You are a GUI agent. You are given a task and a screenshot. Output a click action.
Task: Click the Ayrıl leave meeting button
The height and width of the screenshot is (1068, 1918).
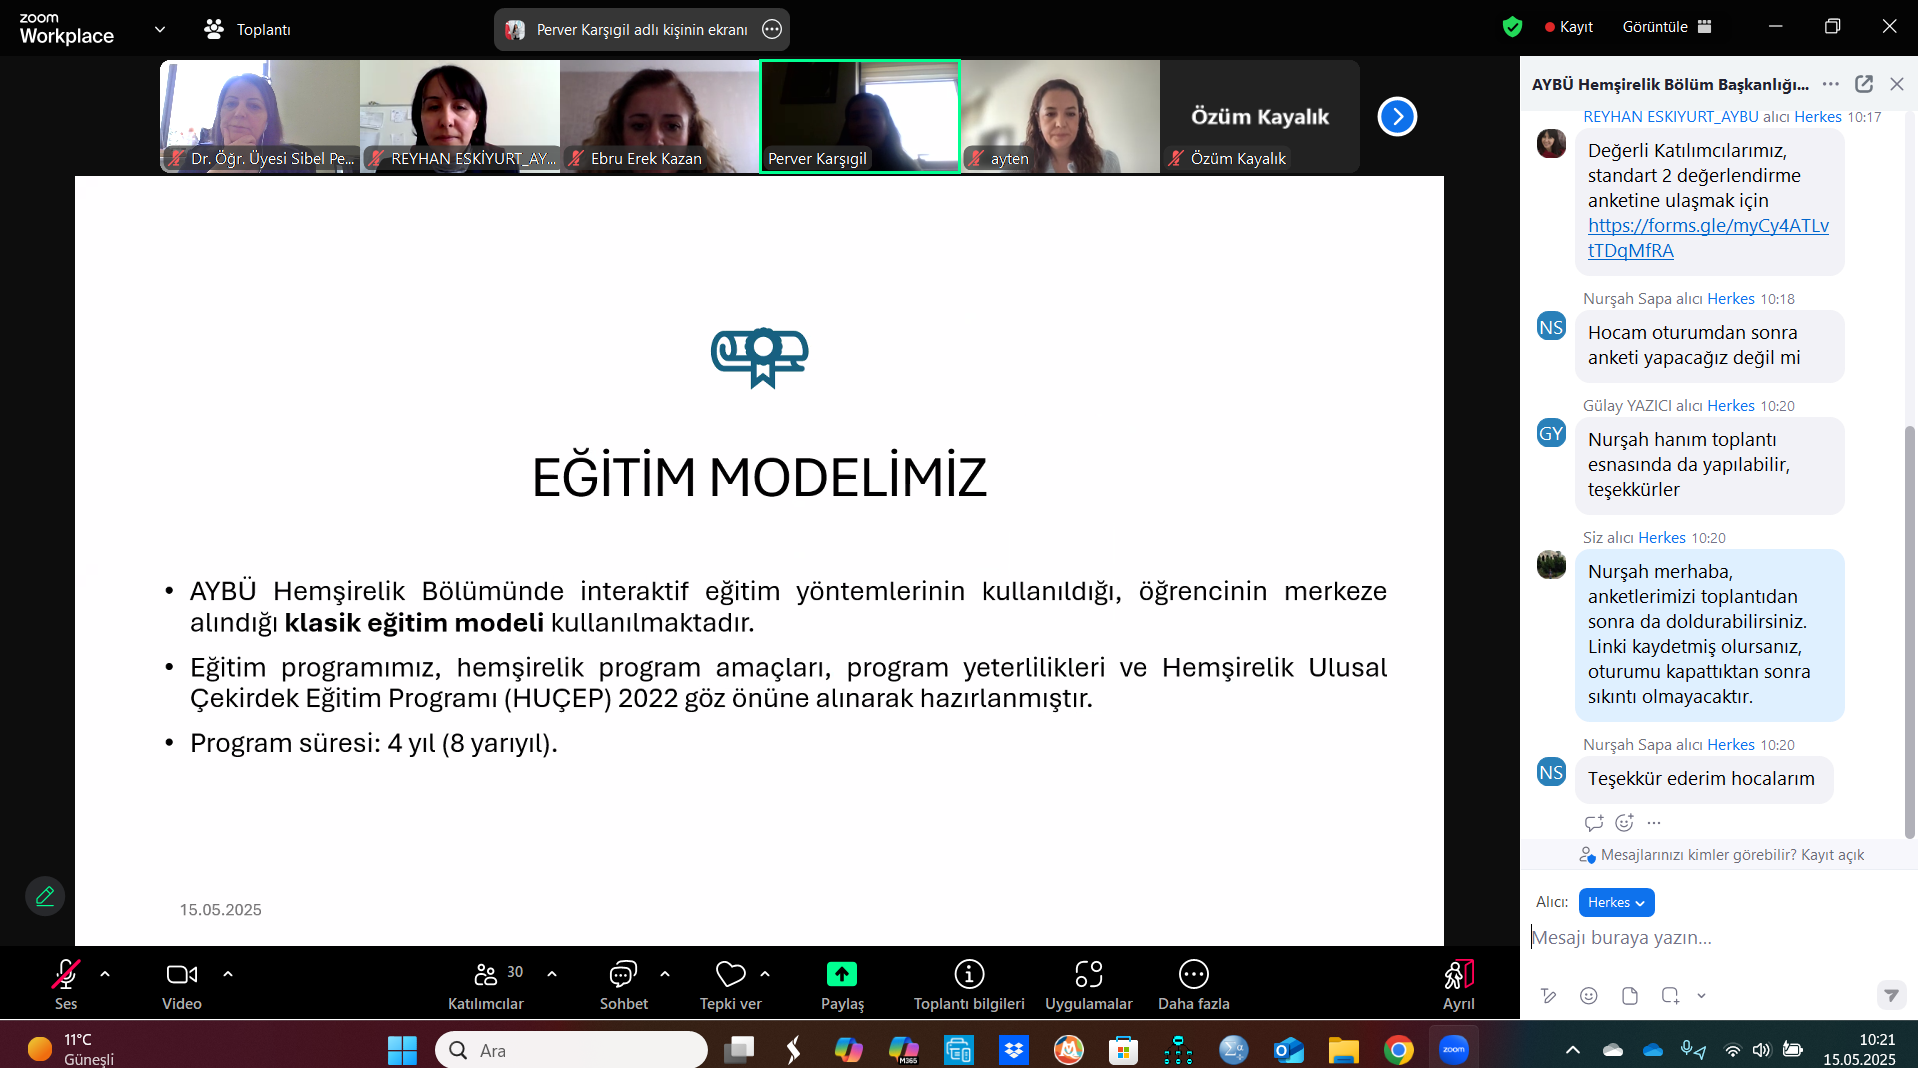tap(1458, 974)
